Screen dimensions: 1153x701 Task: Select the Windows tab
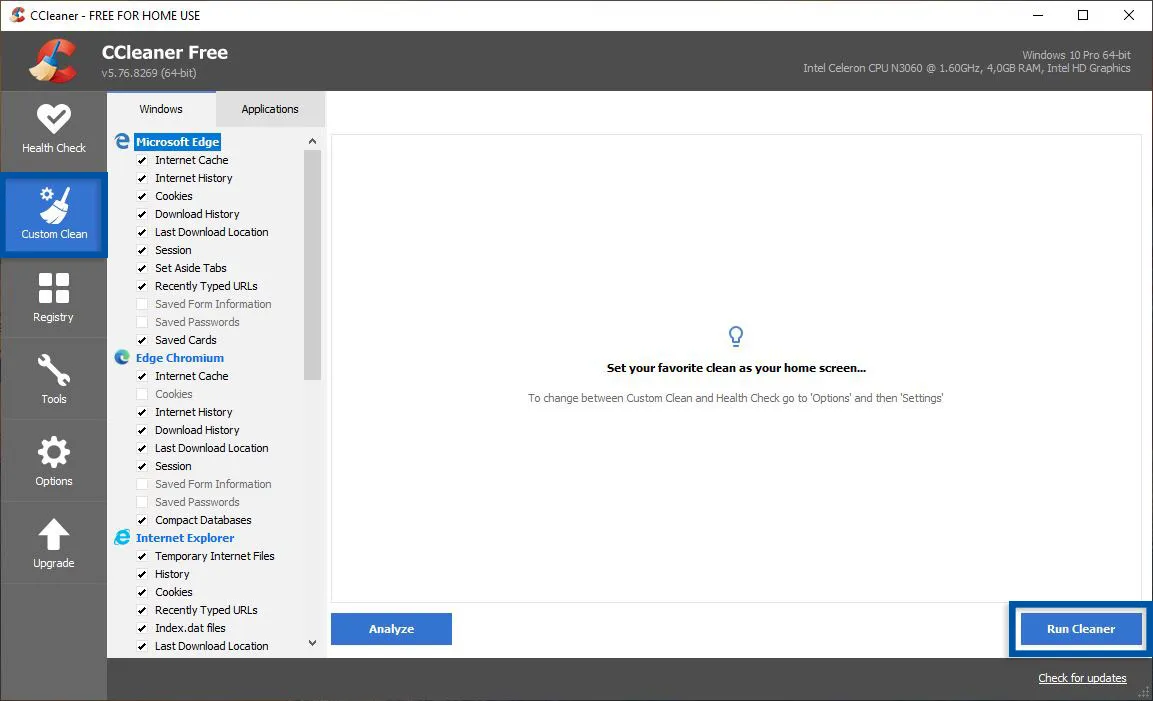click(160, 109)
